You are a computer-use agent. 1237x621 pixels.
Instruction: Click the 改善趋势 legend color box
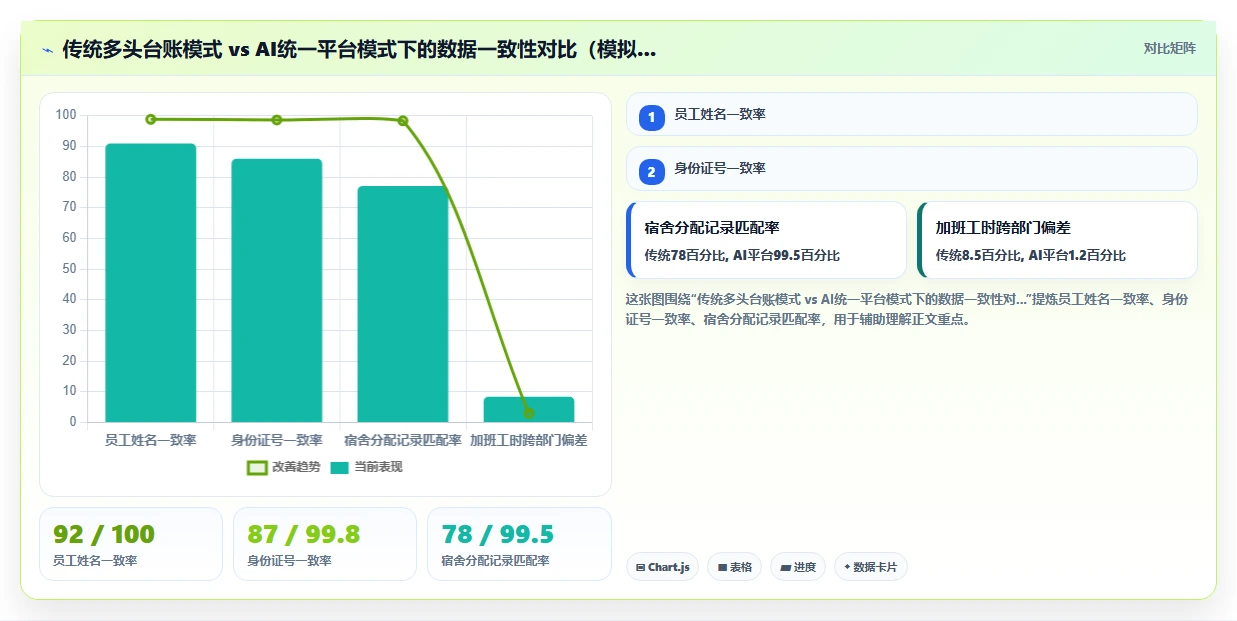click(257, 467)
